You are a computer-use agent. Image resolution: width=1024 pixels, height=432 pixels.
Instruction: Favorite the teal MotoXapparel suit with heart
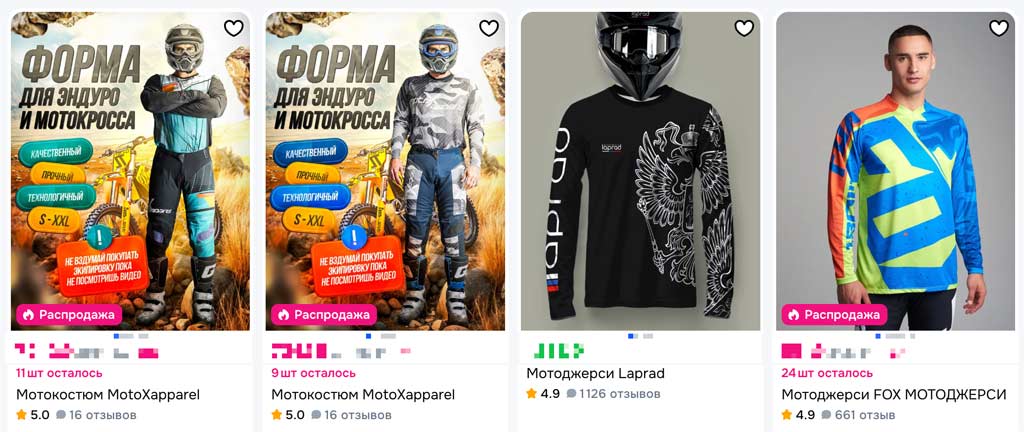coord(233,27)
